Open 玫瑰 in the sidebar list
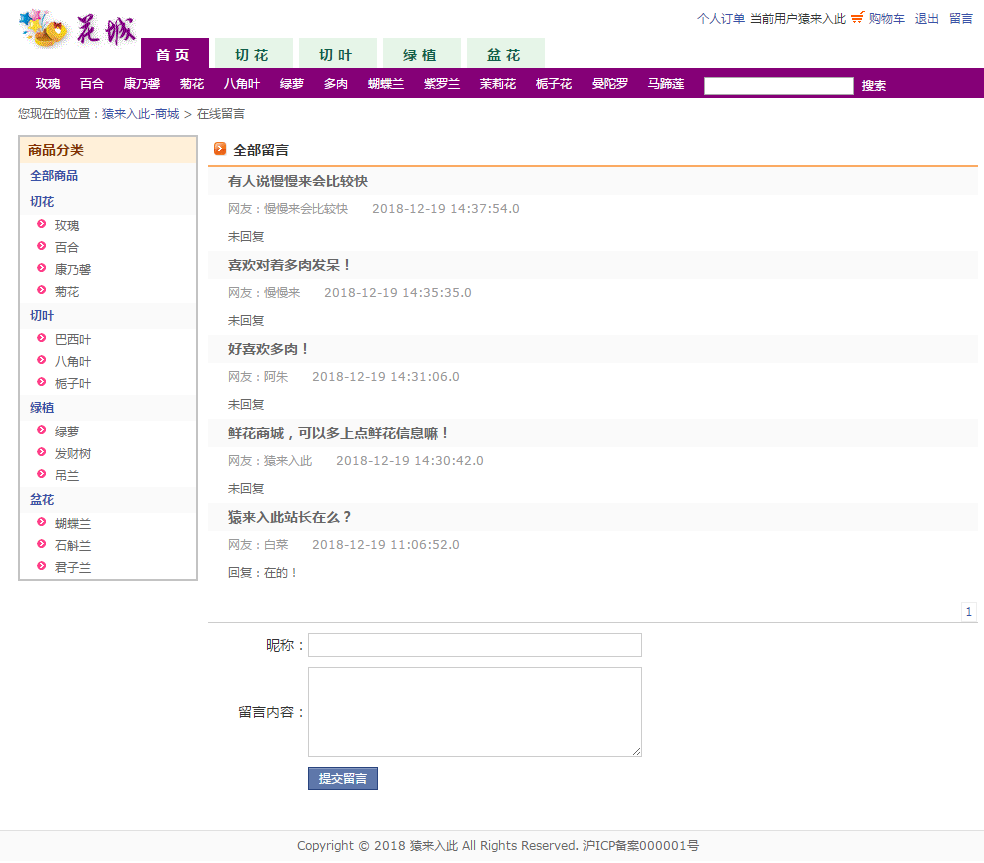The image size is (984, 863). click(67, 225)
